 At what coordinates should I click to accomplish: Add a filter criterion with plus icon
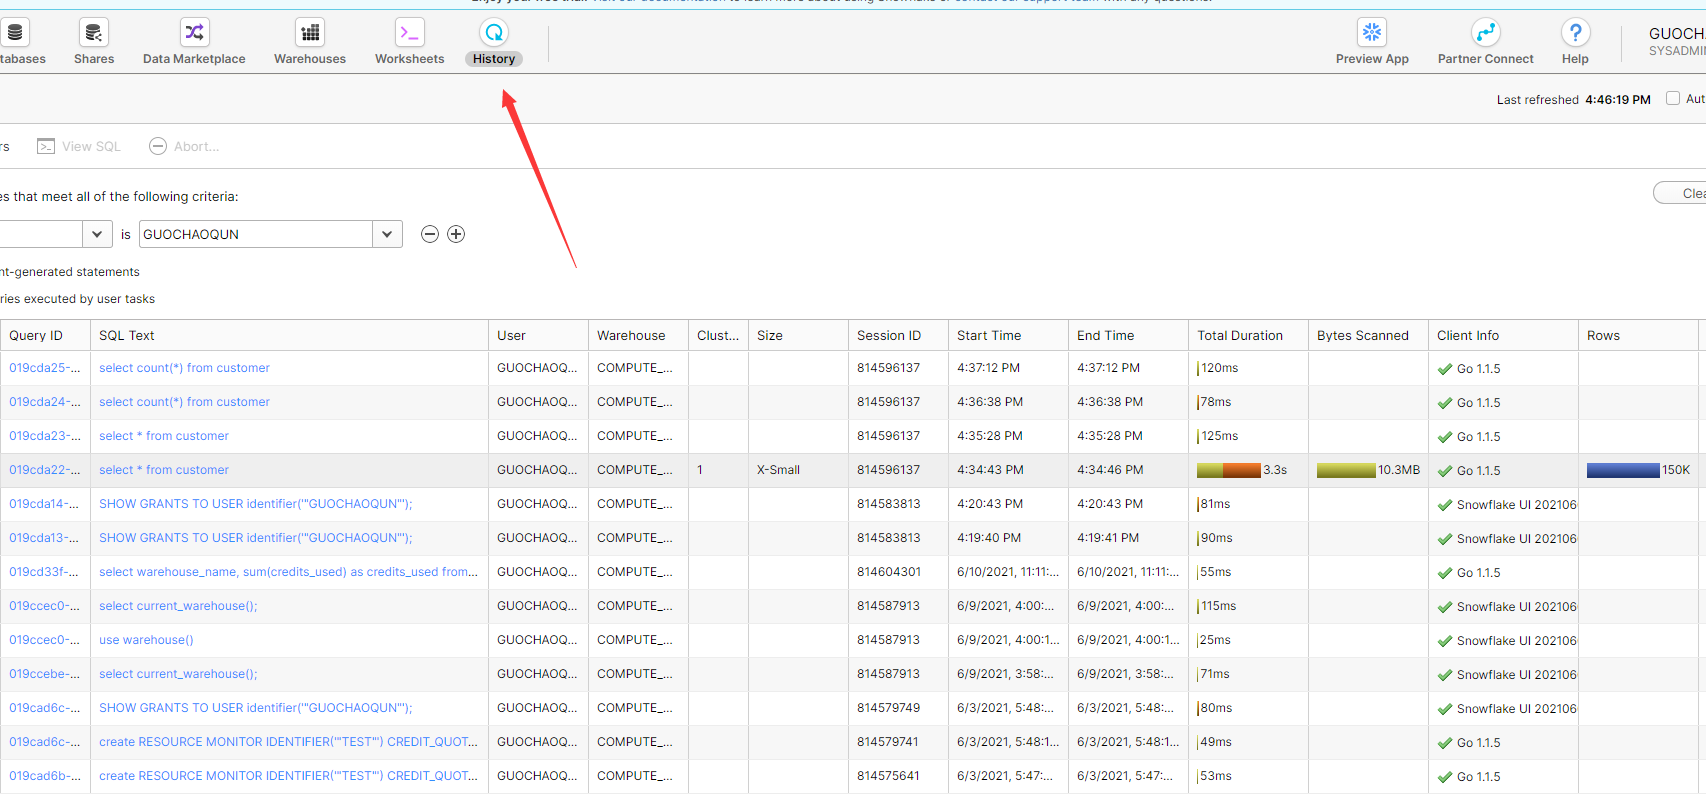point(456,234)
